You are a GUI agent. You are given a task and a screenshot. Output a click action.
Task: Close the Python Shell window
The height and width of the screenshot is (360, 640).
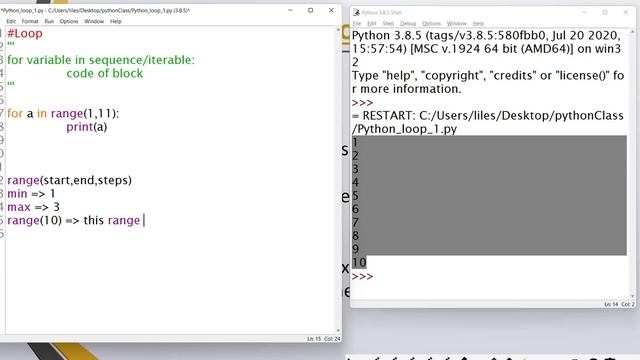pos(626,12)
